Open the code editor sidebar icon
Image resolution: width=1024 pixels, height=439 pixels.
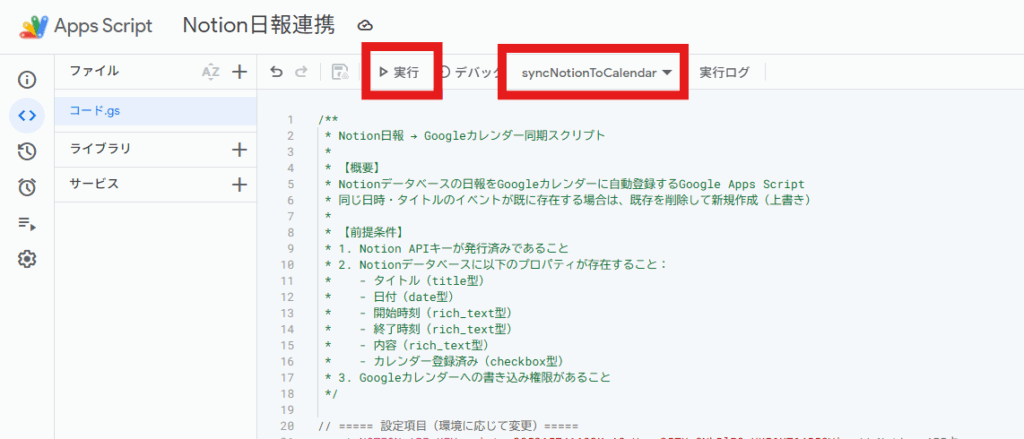point(27,116)
